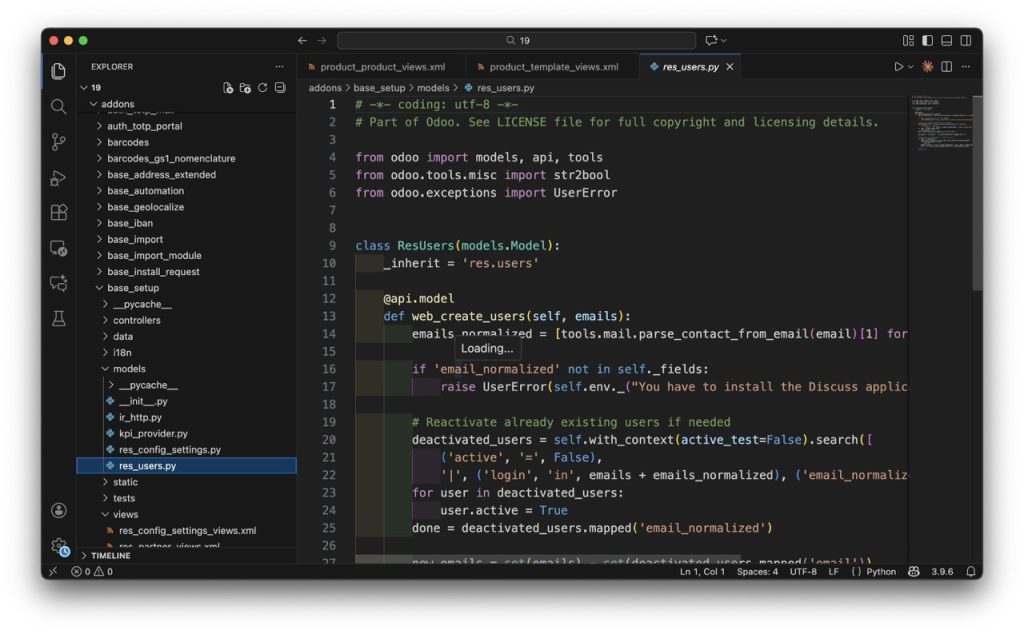Toggle the primary sidebar layout button
1024x634 pixels.
click(927, 40)
